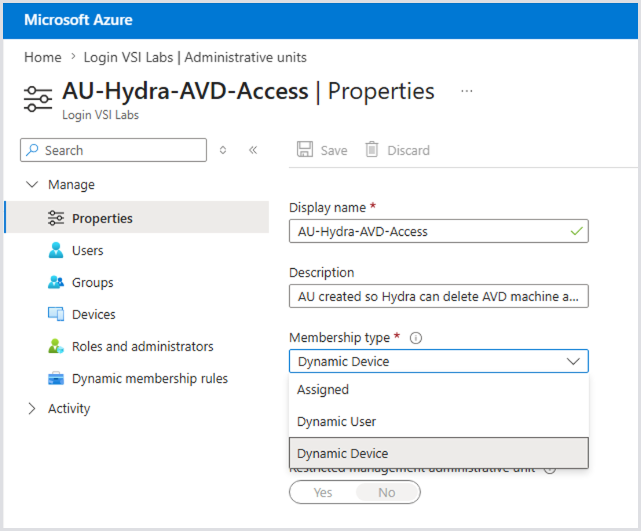This screenshot has width=641, height=531.
Task: Click the Description input field
Action: coord(439,296)
